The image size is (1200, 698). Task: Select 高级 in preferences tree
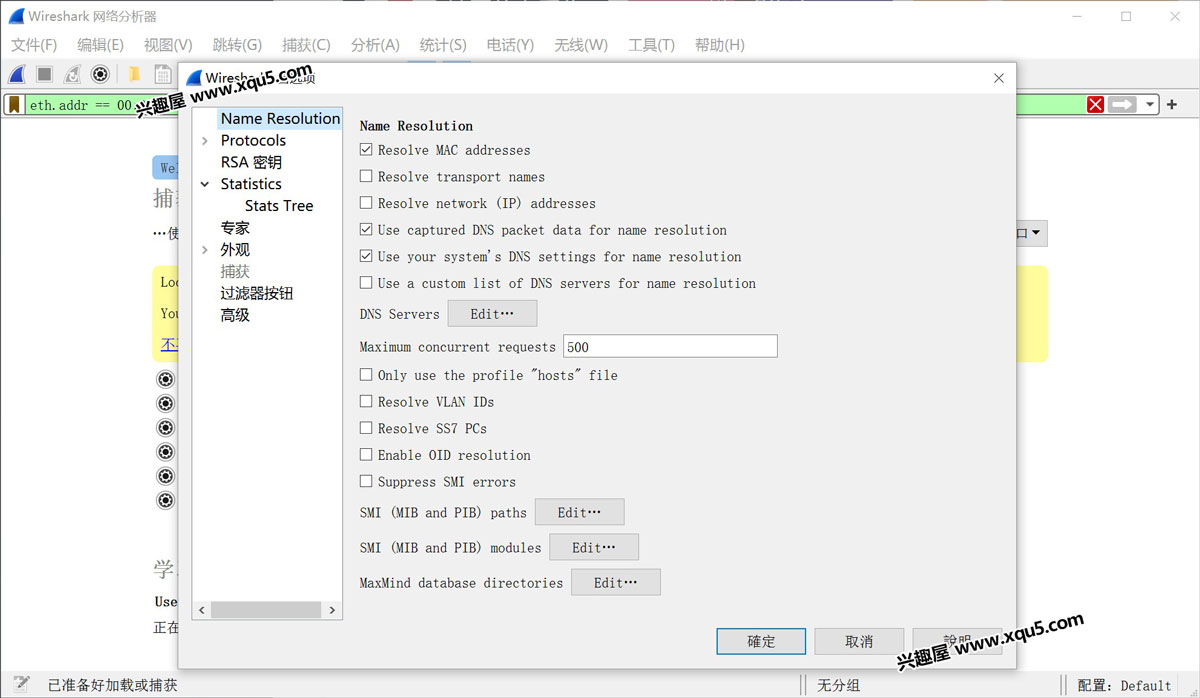pyautogui.click(x=235, y=315)
